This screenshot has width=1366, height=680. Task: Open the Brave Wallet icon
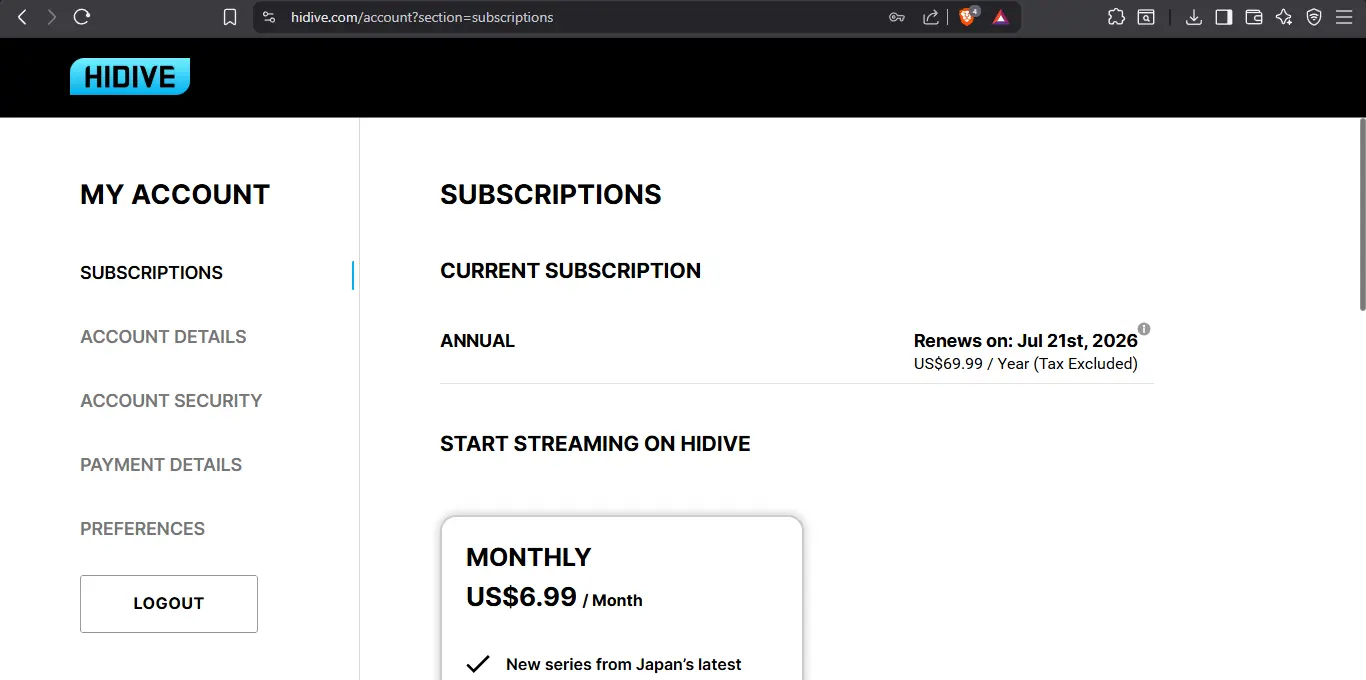click(x=1254, y=17)
